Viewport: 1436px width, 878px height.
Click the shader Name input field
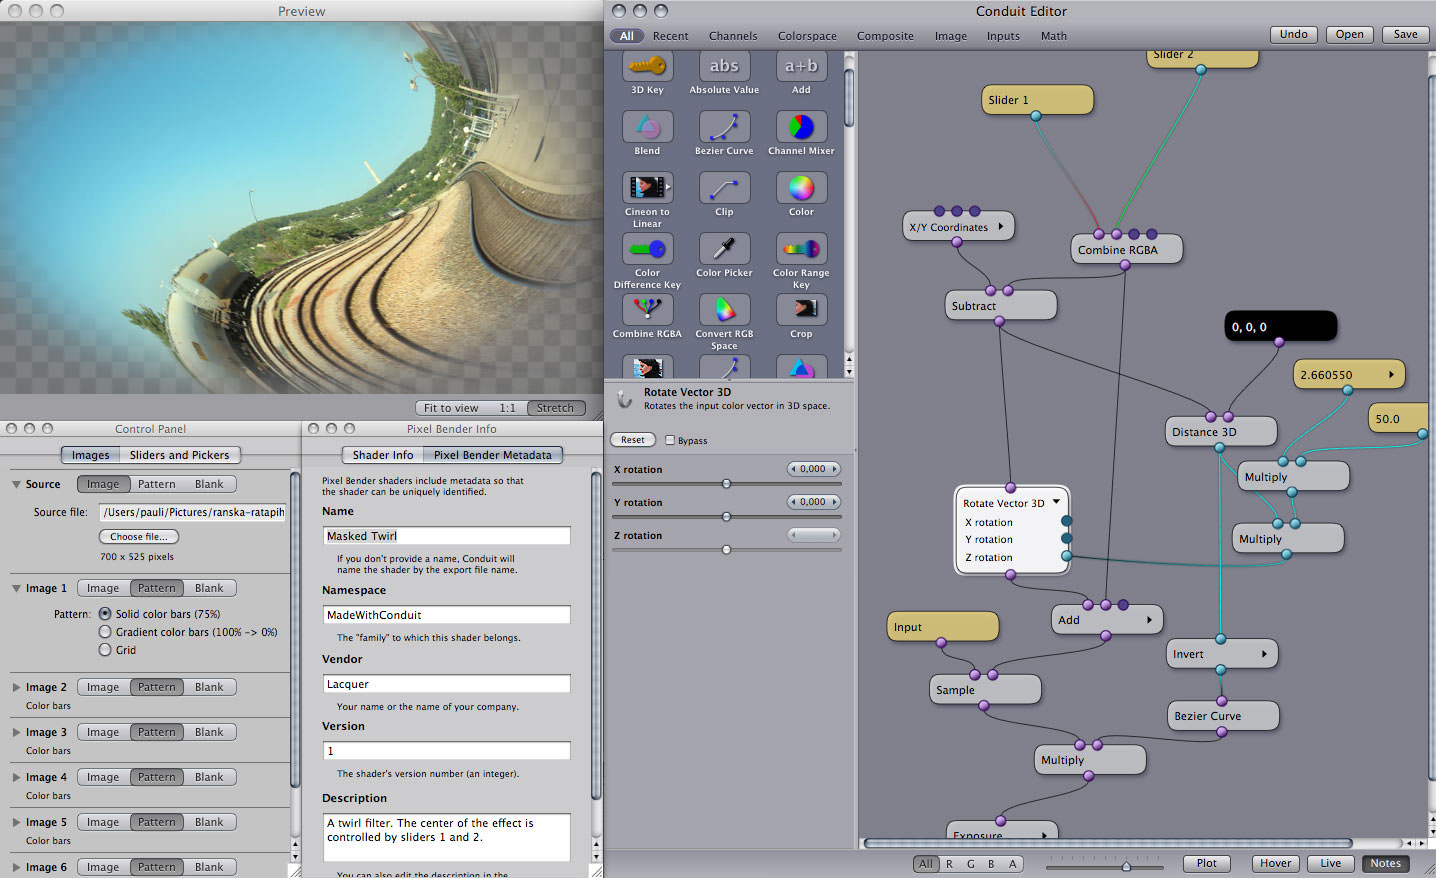point(447,536)
